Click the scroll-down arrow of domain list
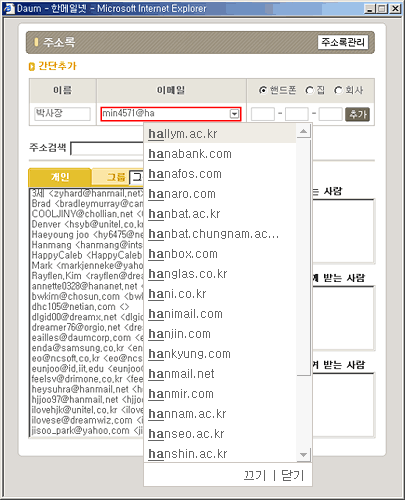 (x=303, y=454)
